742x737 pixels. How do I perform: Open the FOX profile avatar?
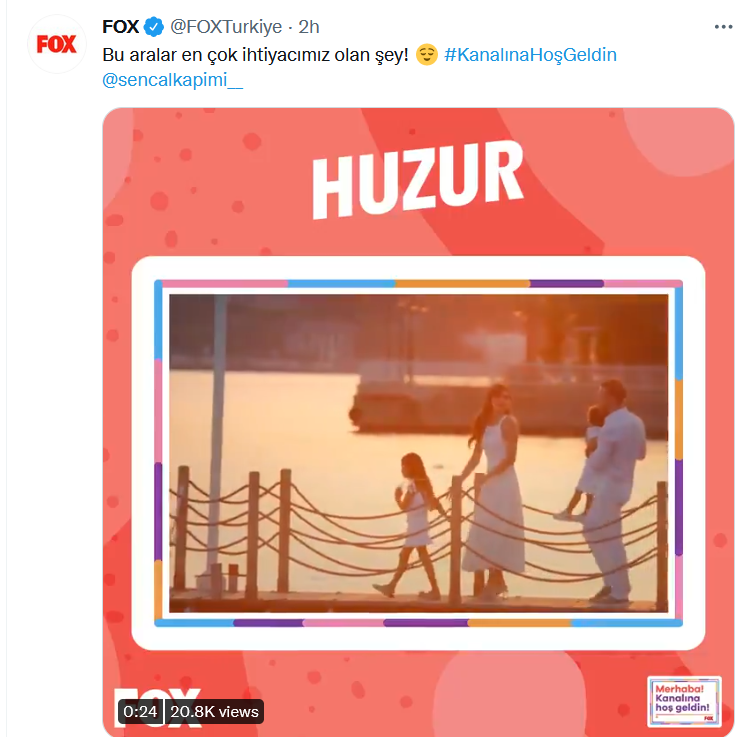tap(56, 44)
